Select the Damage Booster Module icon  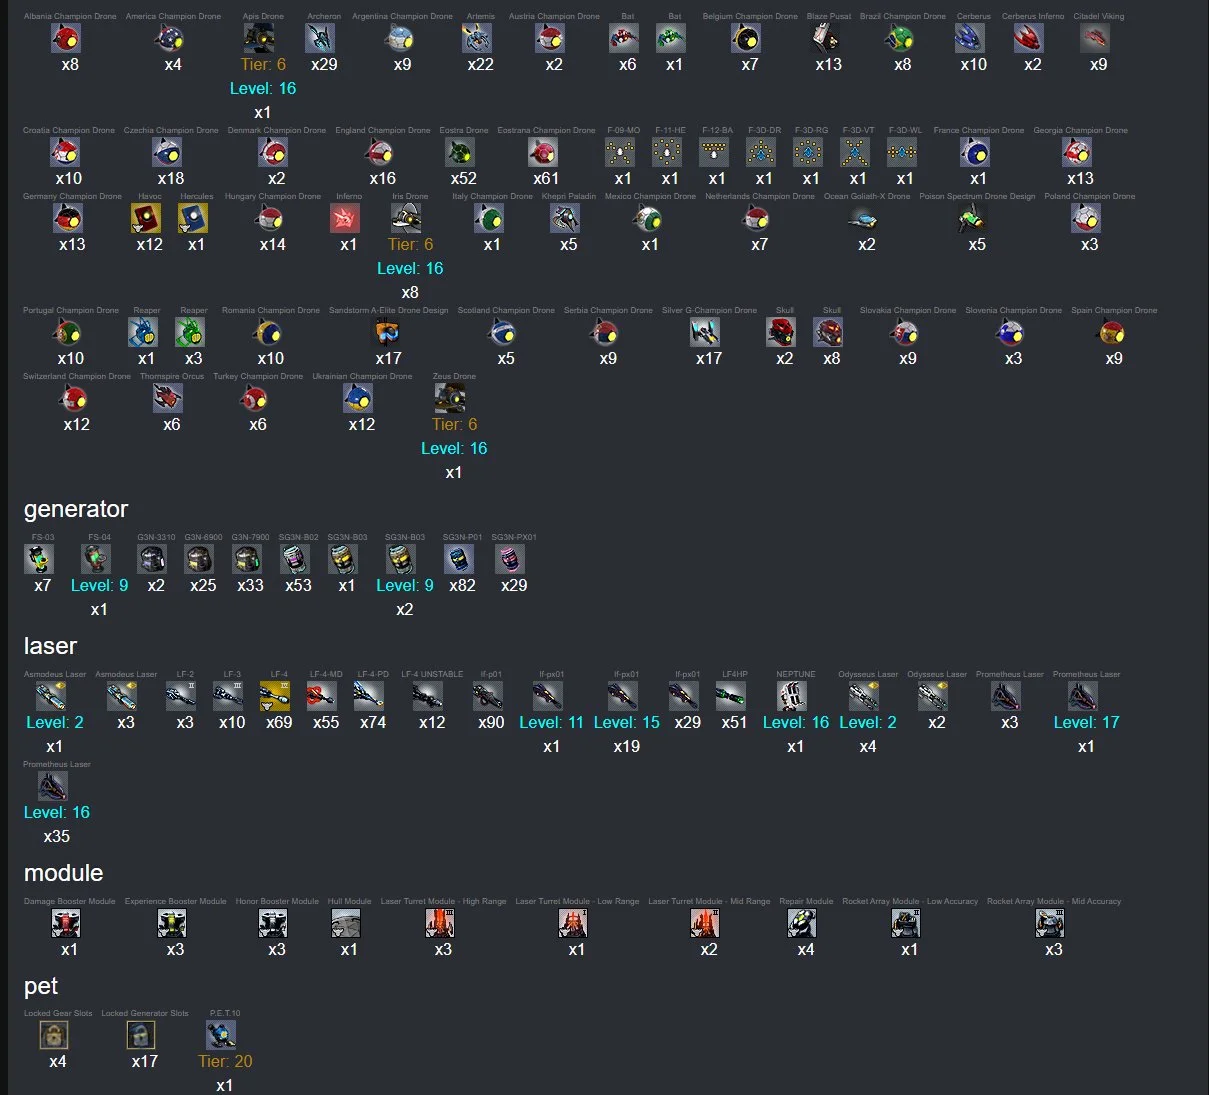(66, 923)
